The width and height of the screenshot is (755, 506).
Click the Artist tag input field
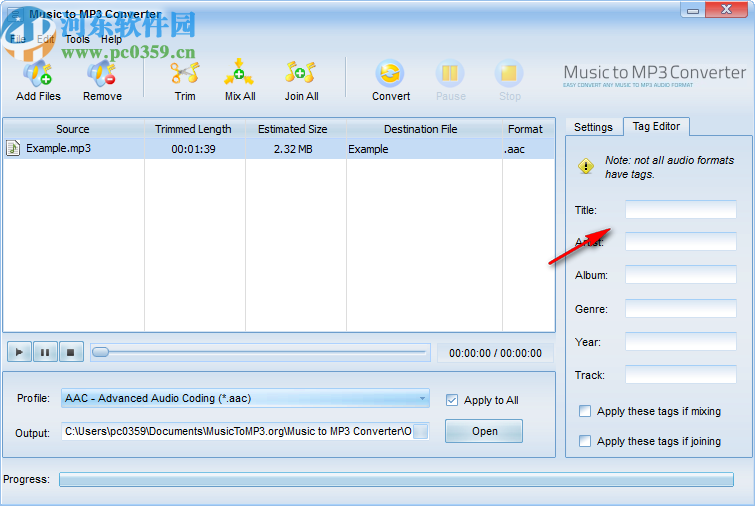tap(681, 242)
